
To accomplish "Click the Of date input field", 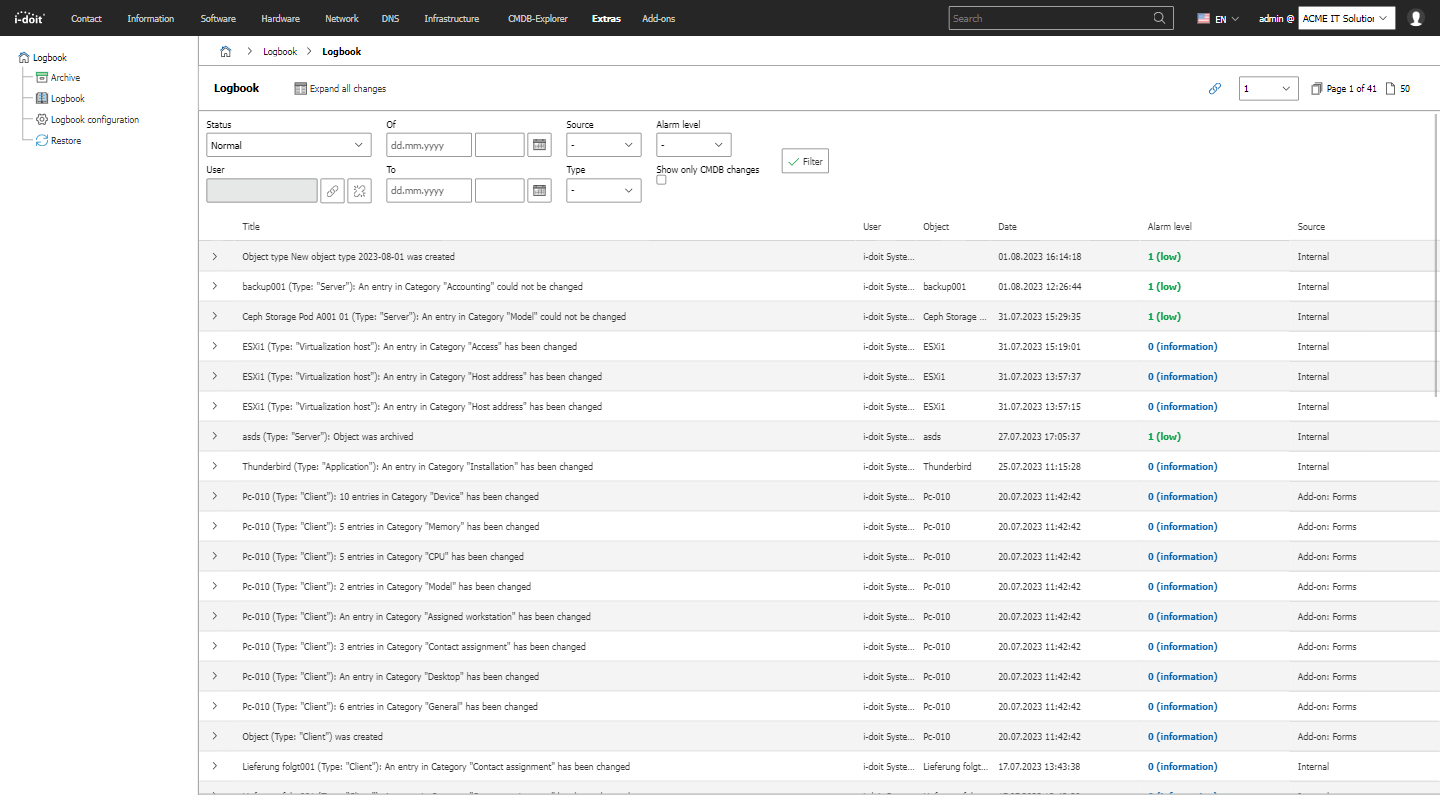I will point(429,145).
